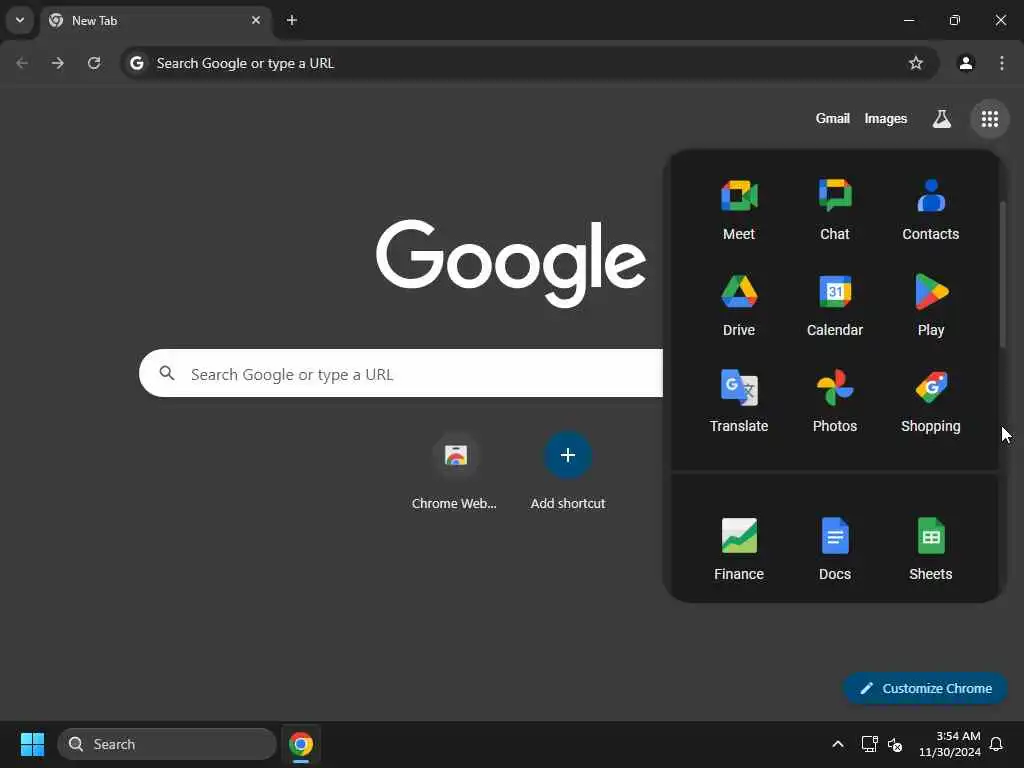The image size is (1024, 768).
Task: Open Google Shopping app
Action: (931, 401)
